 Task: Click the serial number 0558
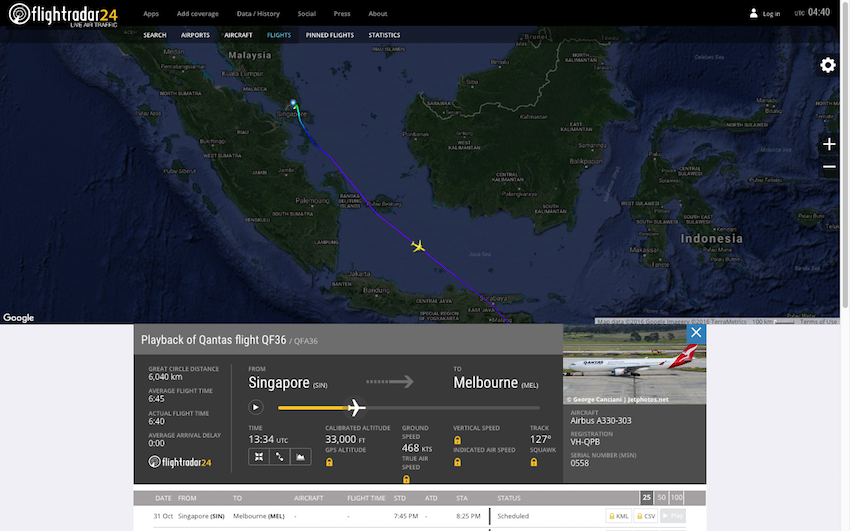click(x=579, y=463)
